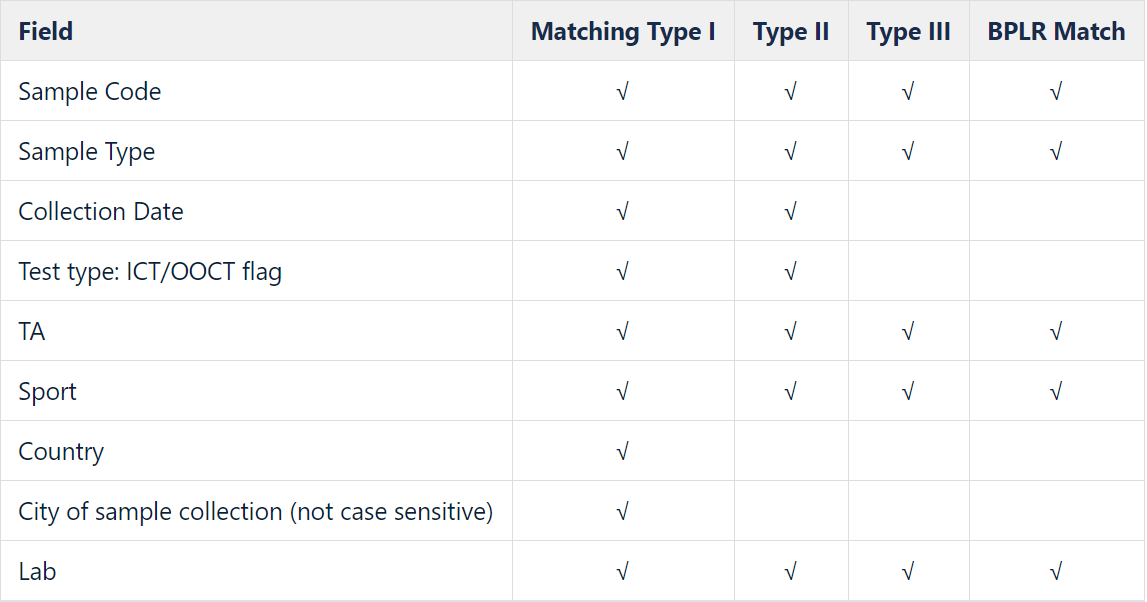Viewport: 1147px width, 602px height.
Task: Click the Collection Date field cell
Action: point(256,211)
